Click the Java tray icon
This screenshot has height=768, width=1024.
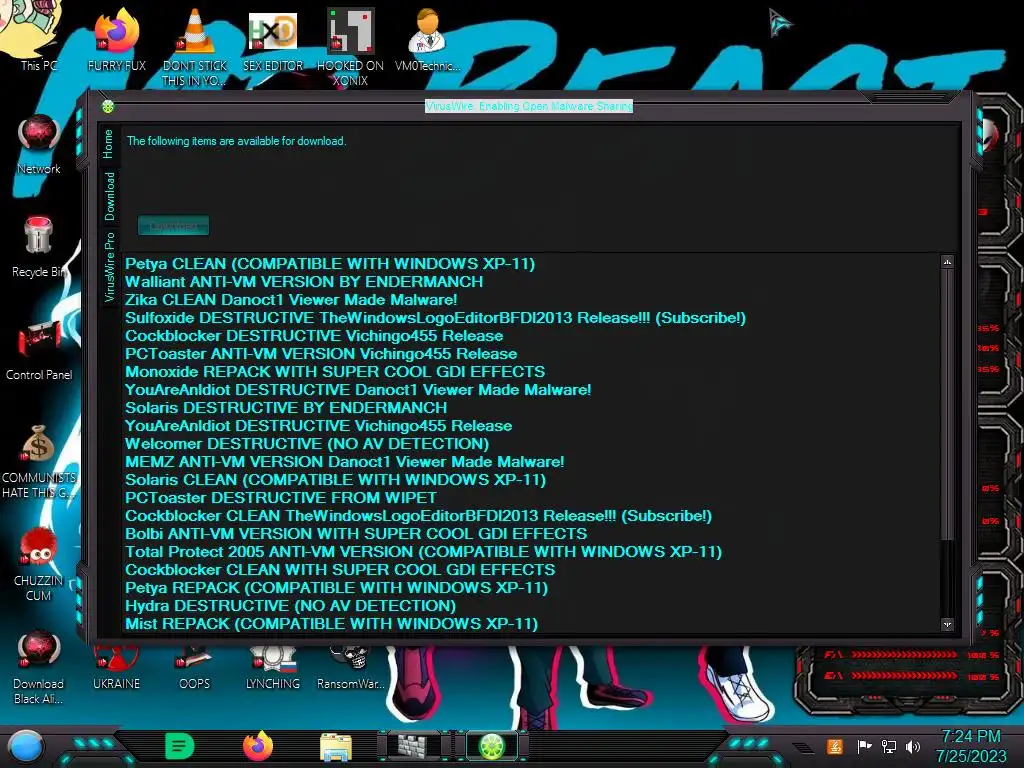[835, 746]
